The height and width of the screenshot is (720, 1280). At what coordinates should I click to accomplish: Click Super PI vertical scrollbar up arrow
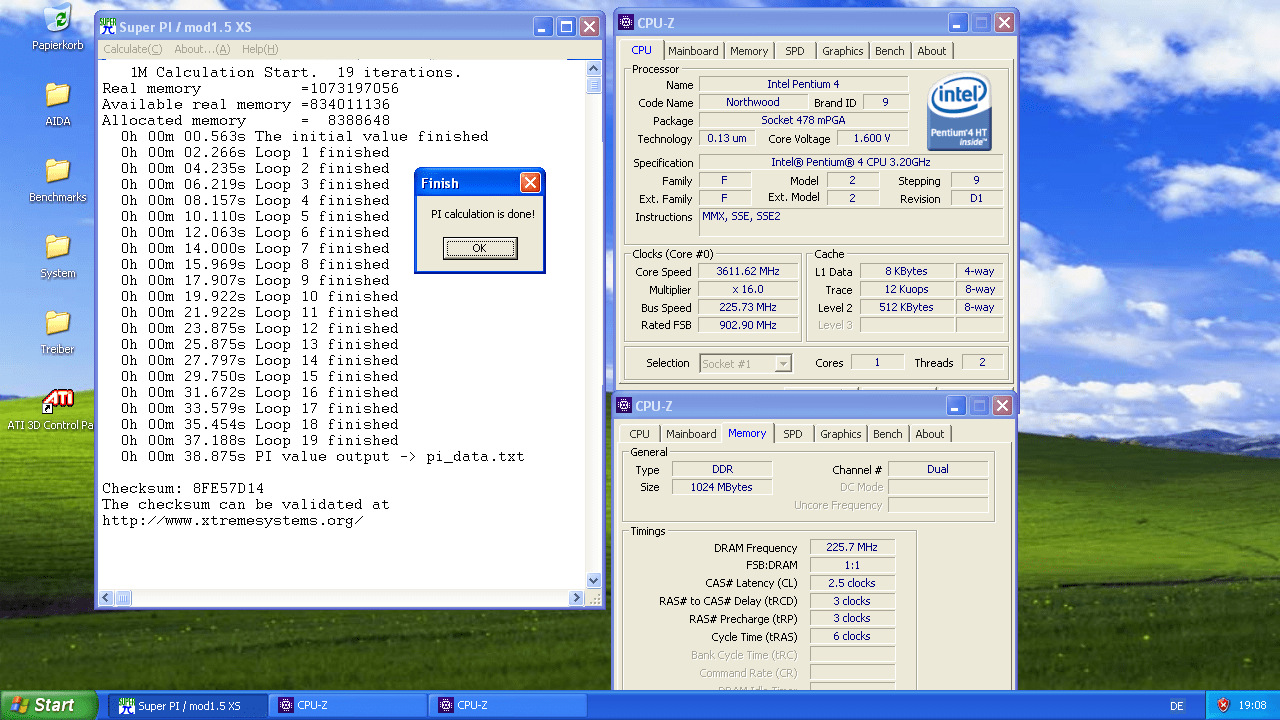click(593, 67)
